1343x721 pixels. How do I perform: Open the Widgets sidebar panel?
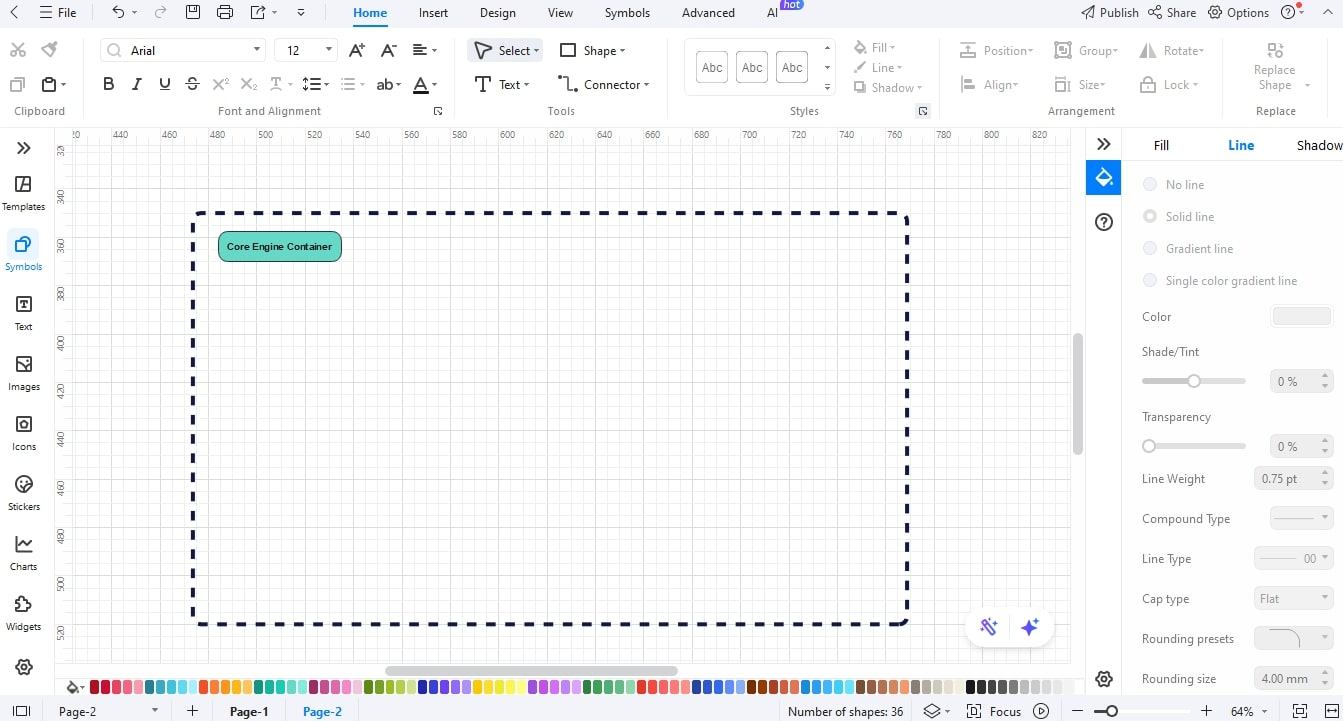(24, 612)
